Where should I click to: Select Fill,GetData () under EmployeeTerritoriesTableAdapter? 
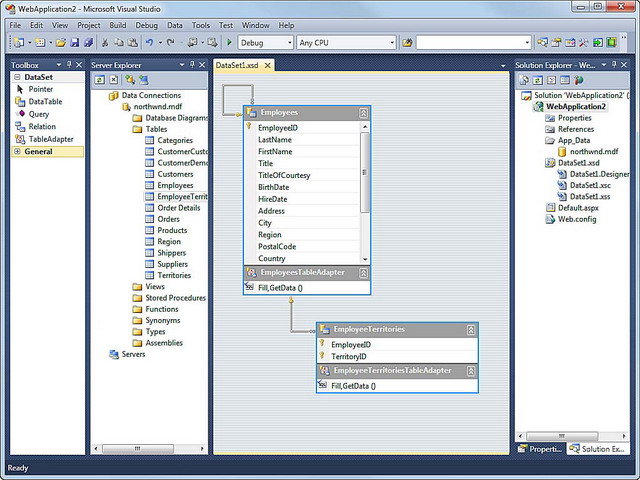pos(353,386)
